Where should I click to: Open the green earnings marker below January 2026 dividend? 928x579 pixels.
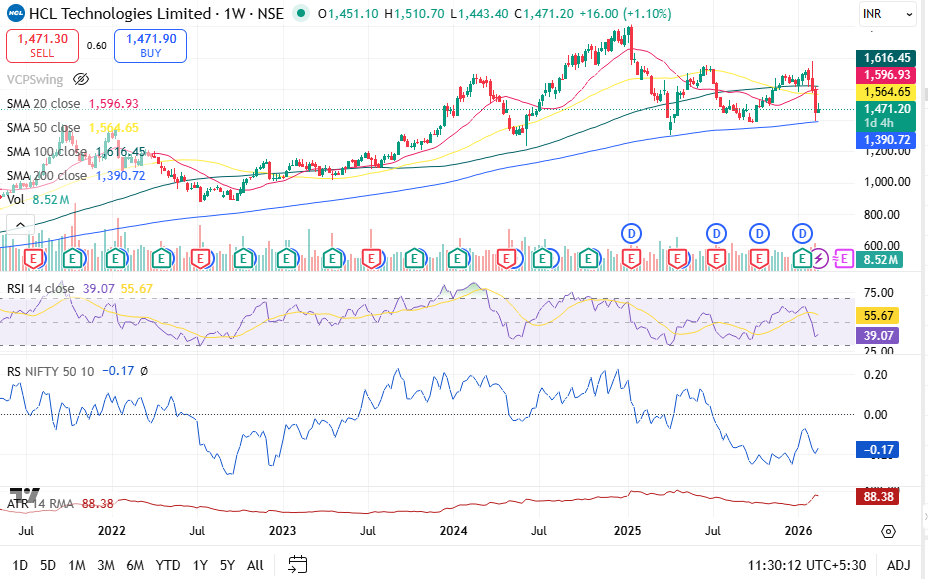click(803, 259)
